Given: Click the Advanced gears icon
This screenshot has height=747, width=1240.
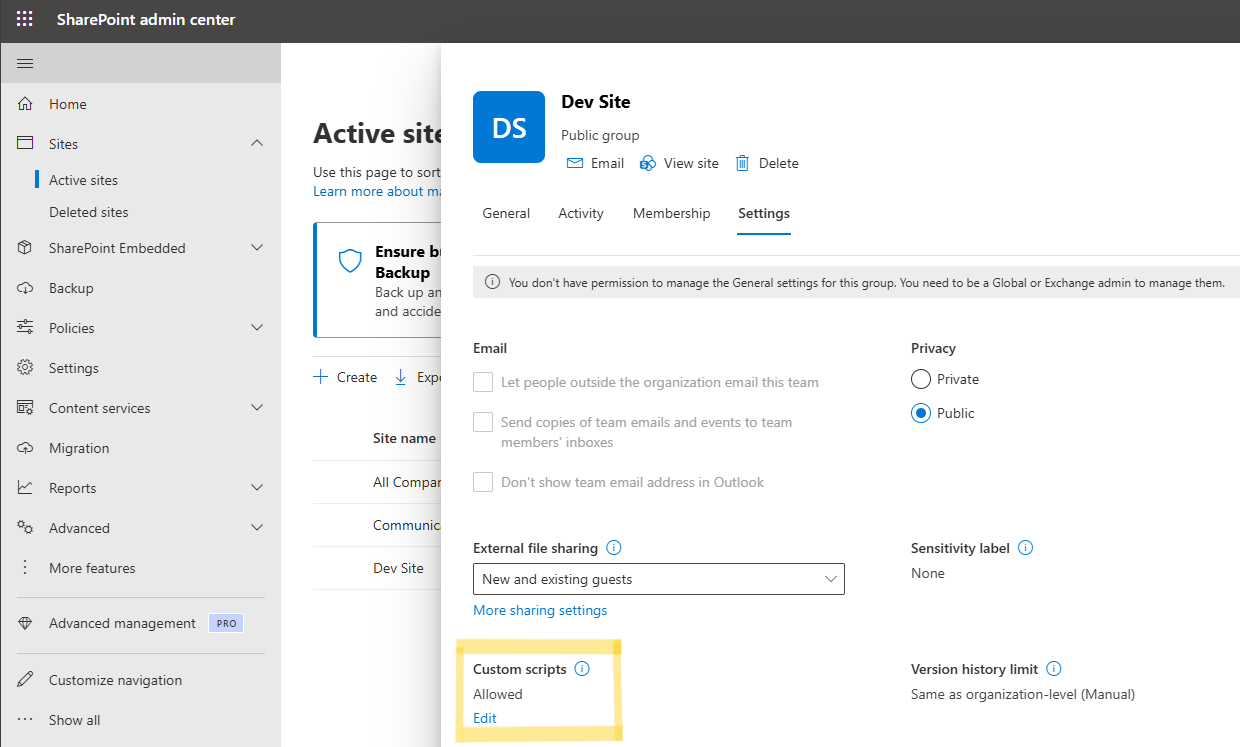Looking at the screenshot, I should (x=26, y=528).
